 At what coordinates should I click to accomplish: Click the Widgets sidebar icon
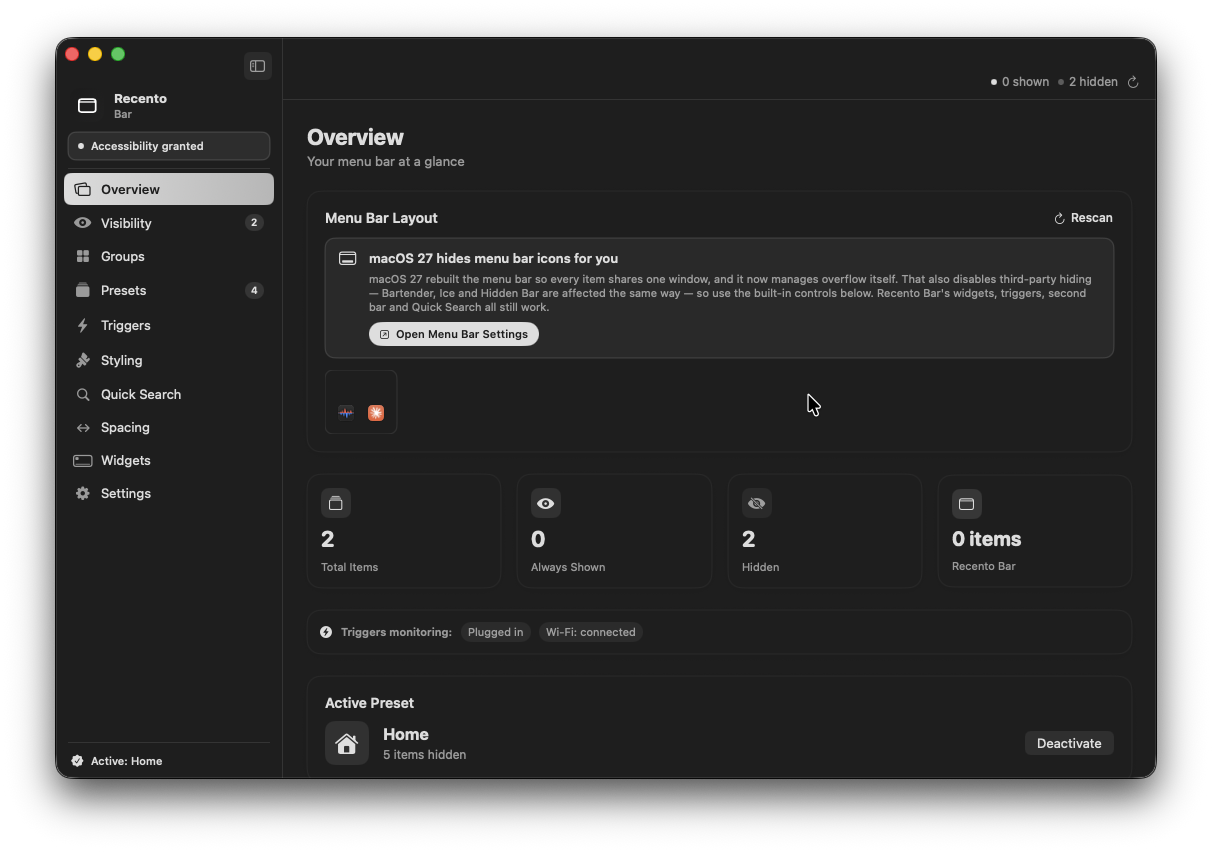pos(83,460)
